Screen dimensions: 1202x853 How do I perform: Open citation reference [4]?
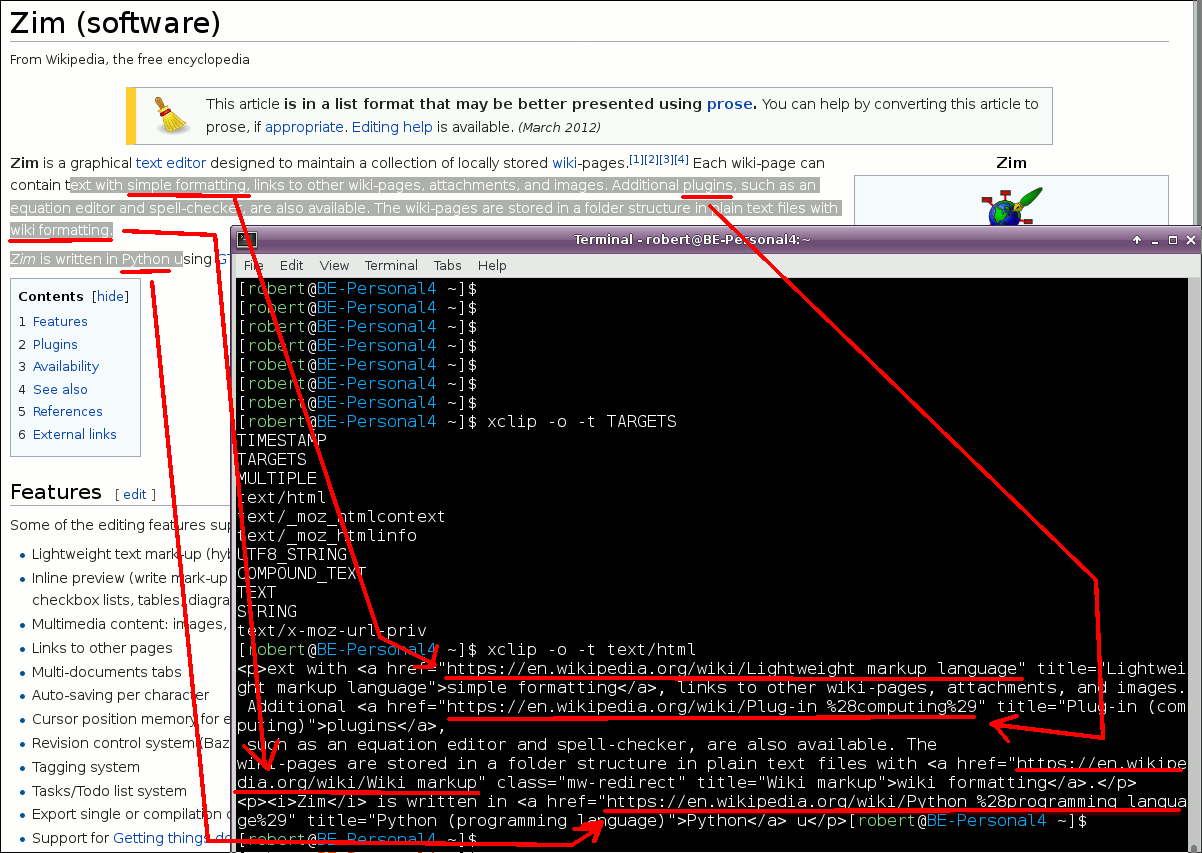click(x=682, y=159)
